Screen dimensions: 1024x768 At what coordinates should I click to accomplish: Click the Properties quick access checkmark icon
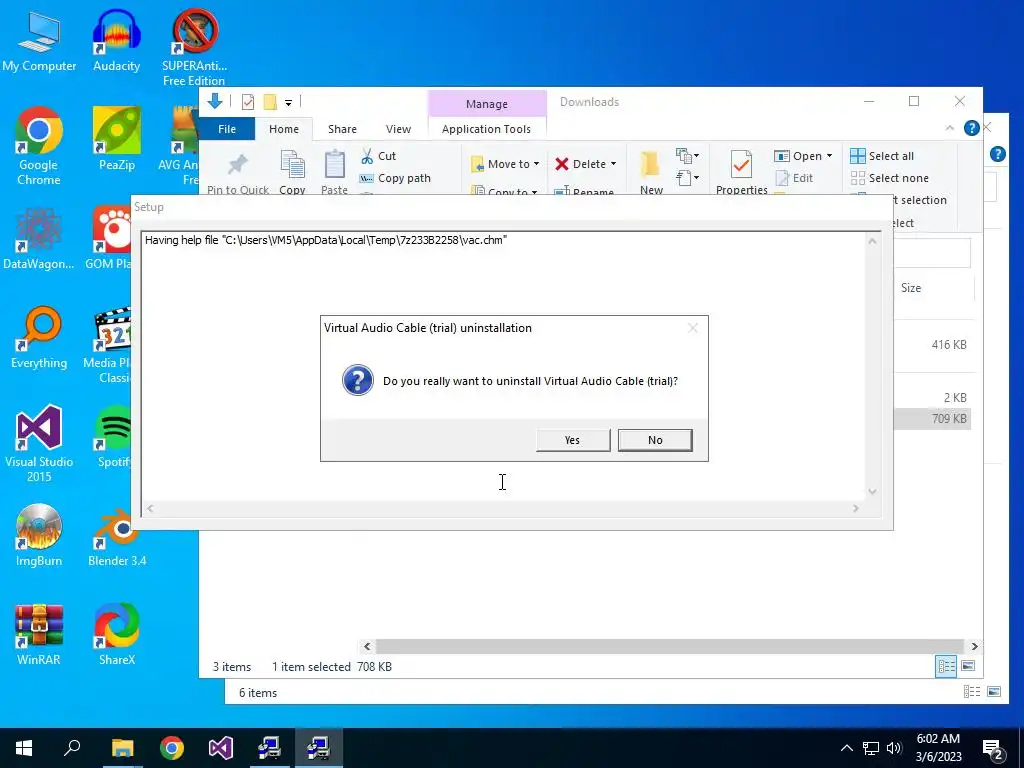pyautogui.click(x=248, y=102)
